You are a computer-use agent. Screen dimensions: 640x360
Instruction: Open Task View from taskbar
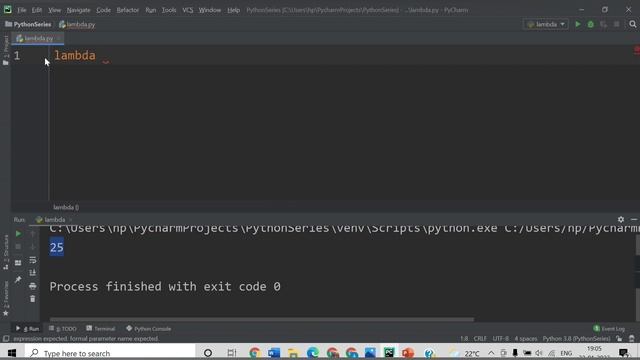coord(231,353)
